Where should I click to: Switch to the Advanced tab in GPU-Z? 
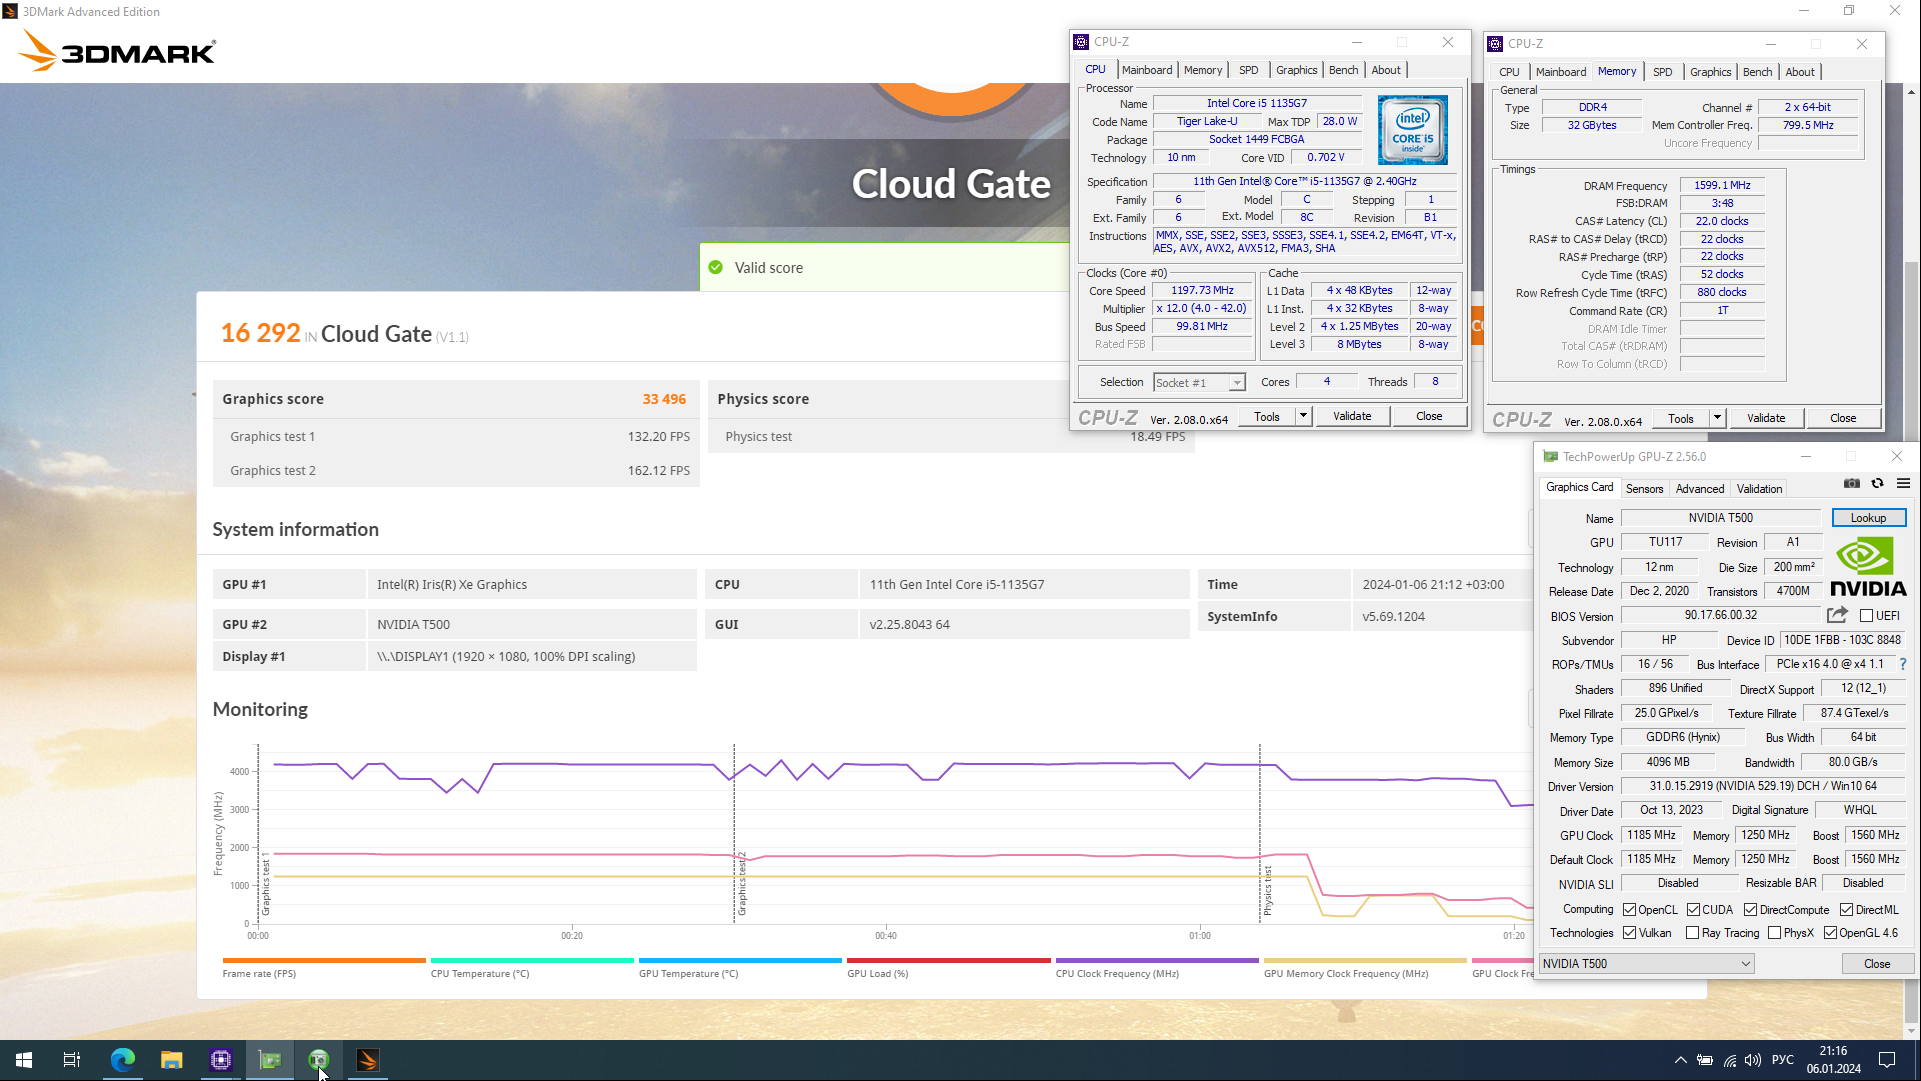coord(1700,489)
